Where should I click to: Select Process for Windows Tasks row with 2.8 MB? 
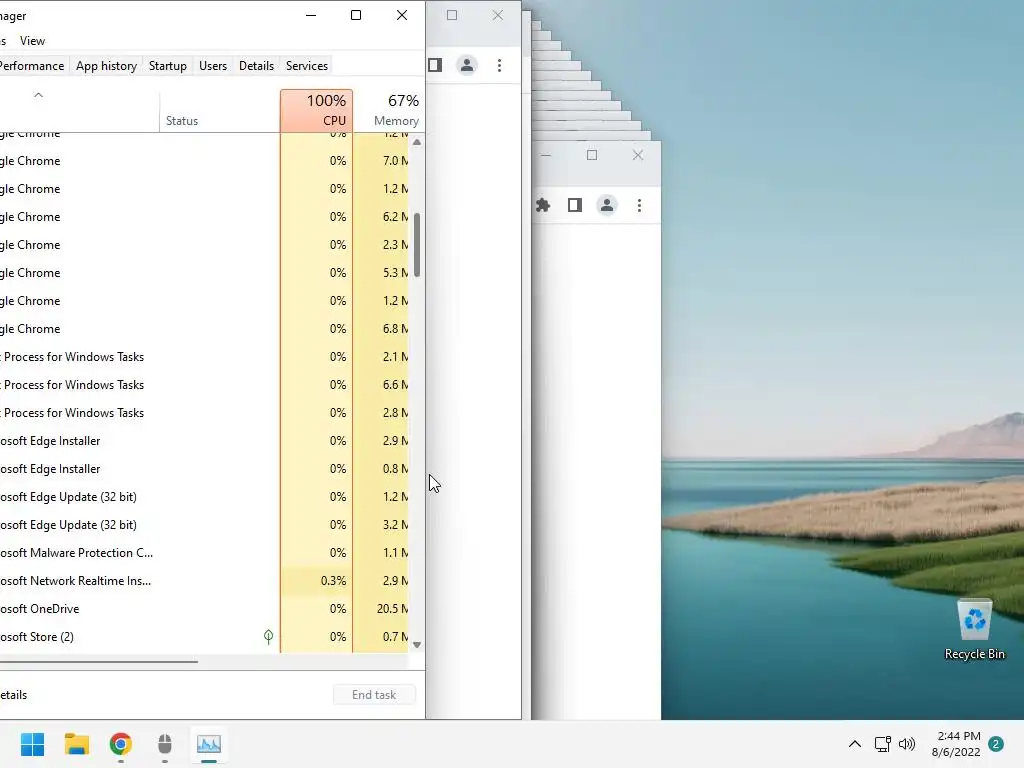coord(204,413)
